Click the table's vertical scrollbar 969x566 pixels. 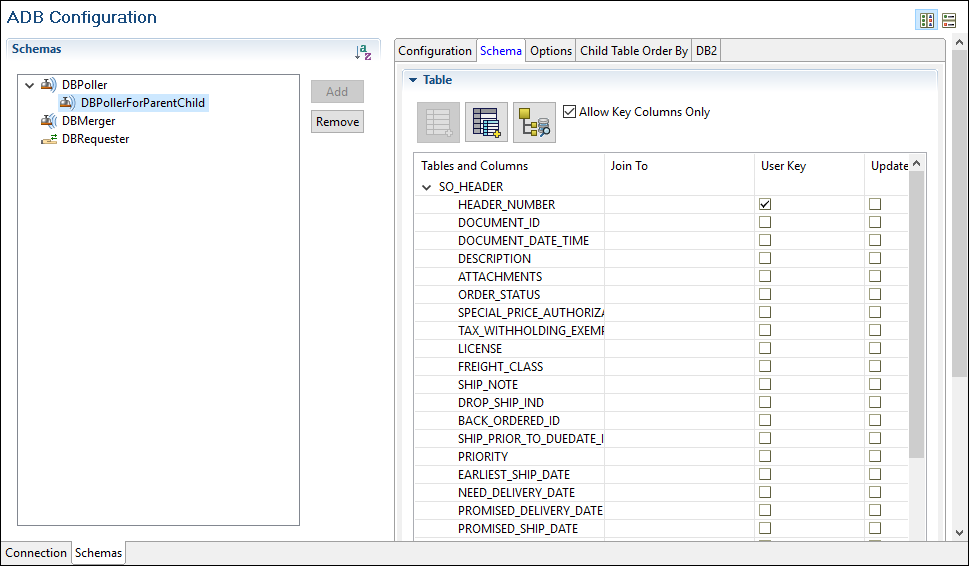917,310
